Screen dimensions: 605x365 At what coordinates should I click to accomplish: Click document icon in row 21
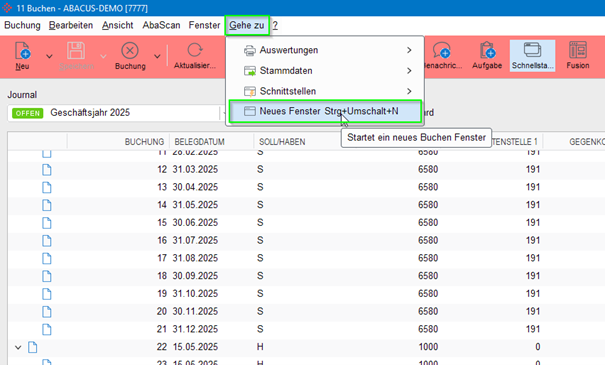[47, 330]
